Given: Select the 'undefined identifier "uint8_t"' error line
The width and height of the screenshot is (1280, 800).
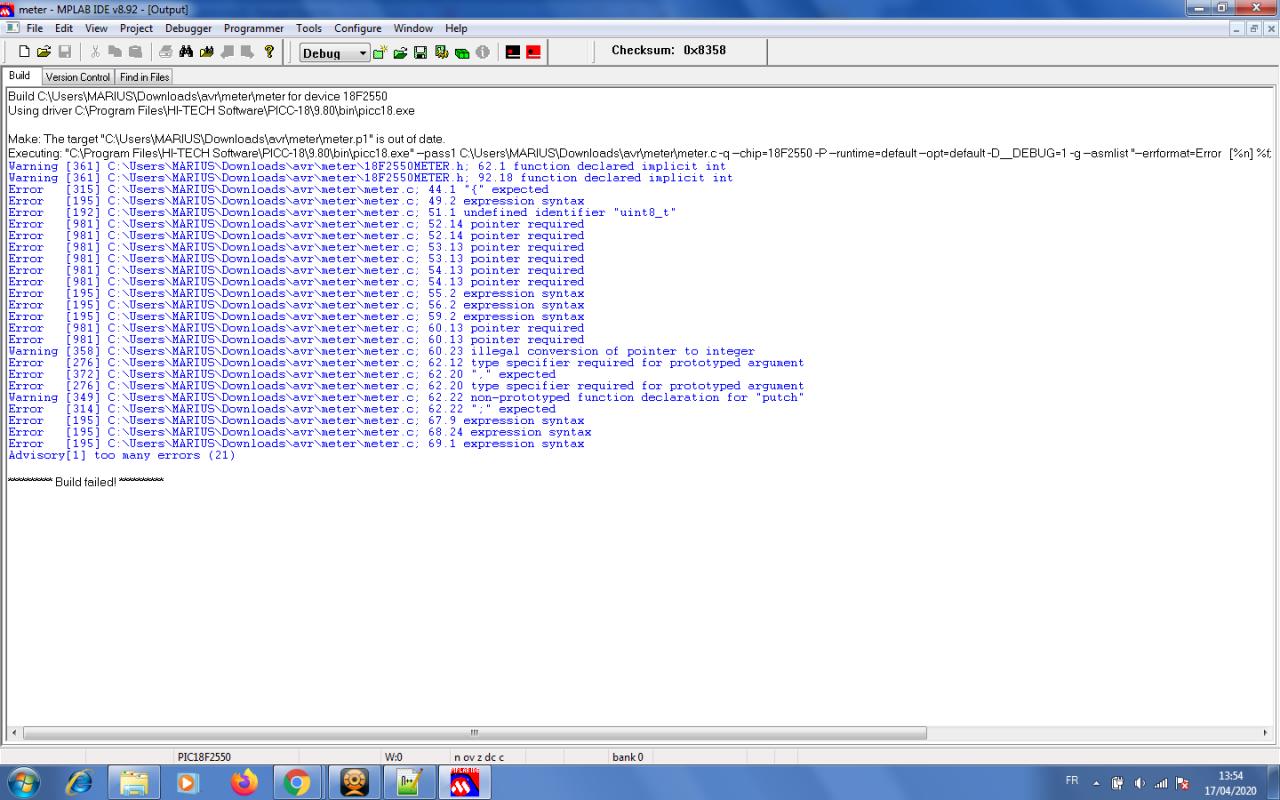Looking at the screenshot, I should [x=342, y=212].
